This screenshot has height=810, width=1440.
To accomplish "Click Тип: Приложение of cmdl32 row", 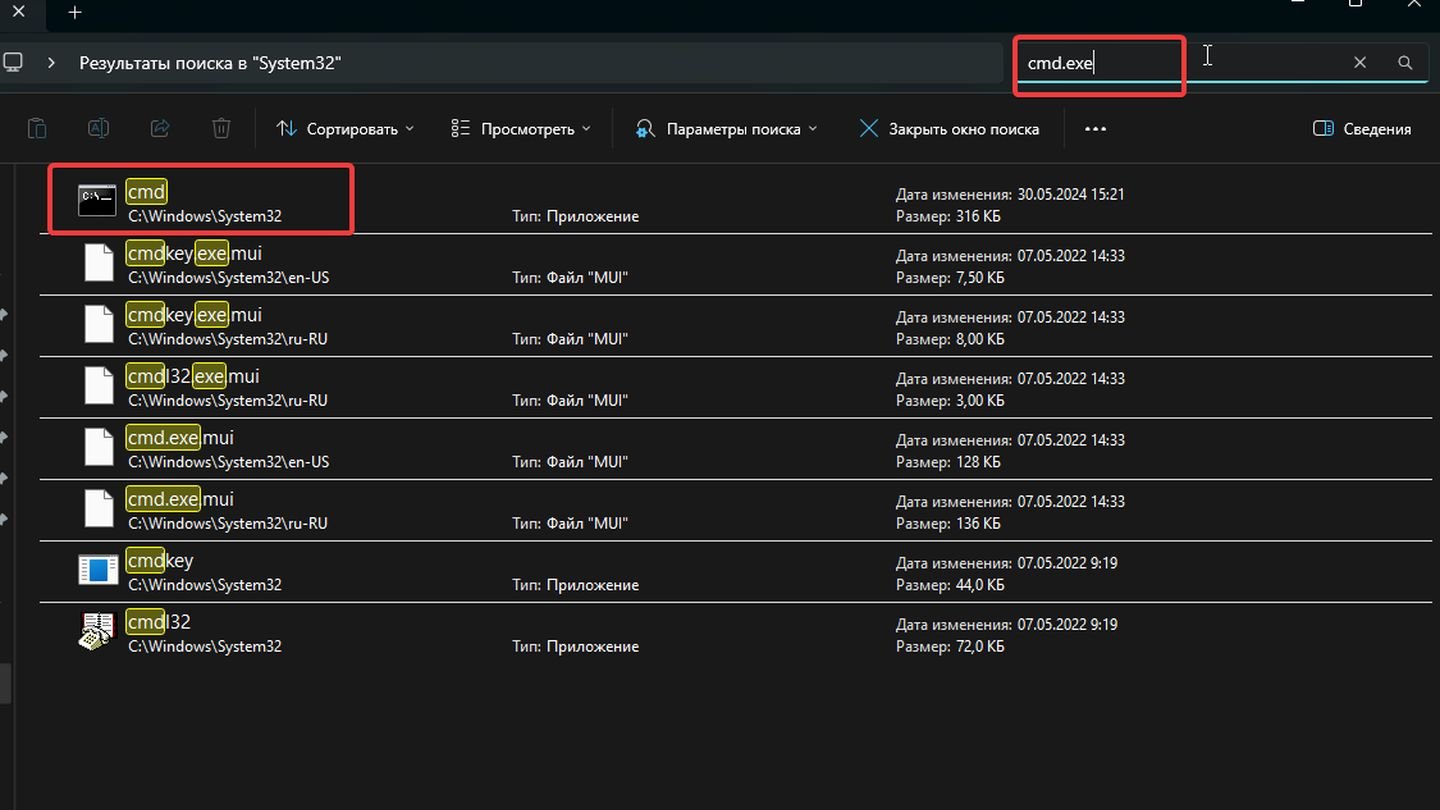I will point(575,646).
